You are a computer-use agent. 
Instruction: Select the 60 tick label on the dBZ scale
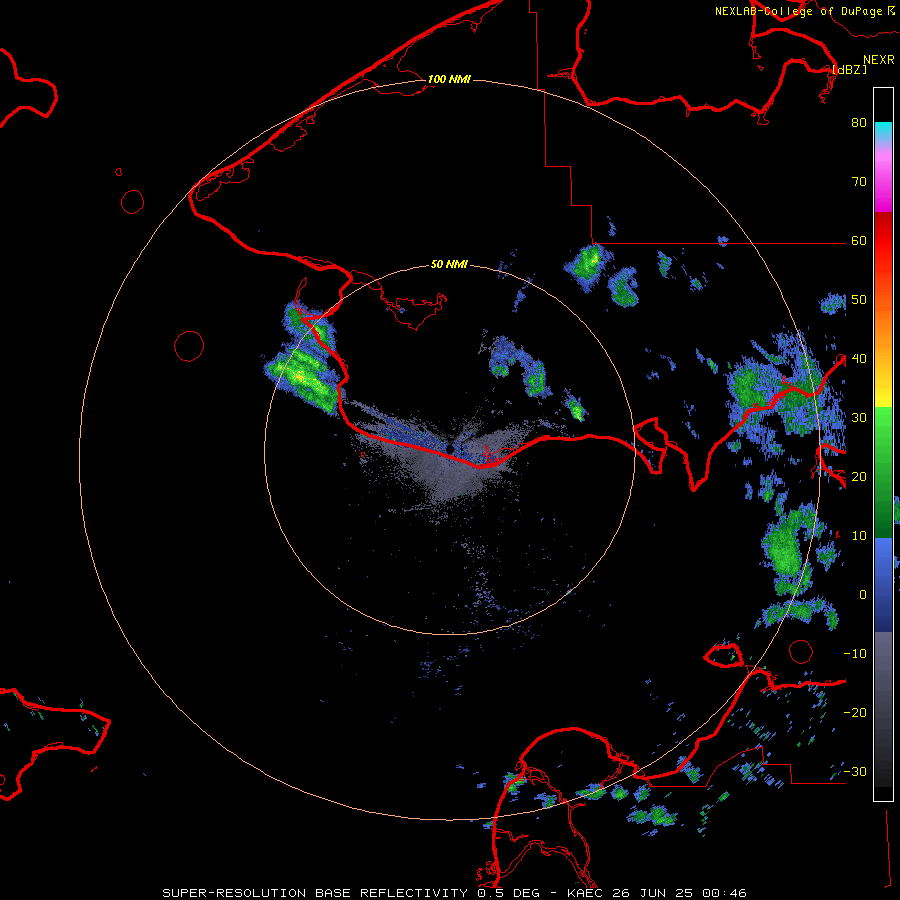(859, 241)
